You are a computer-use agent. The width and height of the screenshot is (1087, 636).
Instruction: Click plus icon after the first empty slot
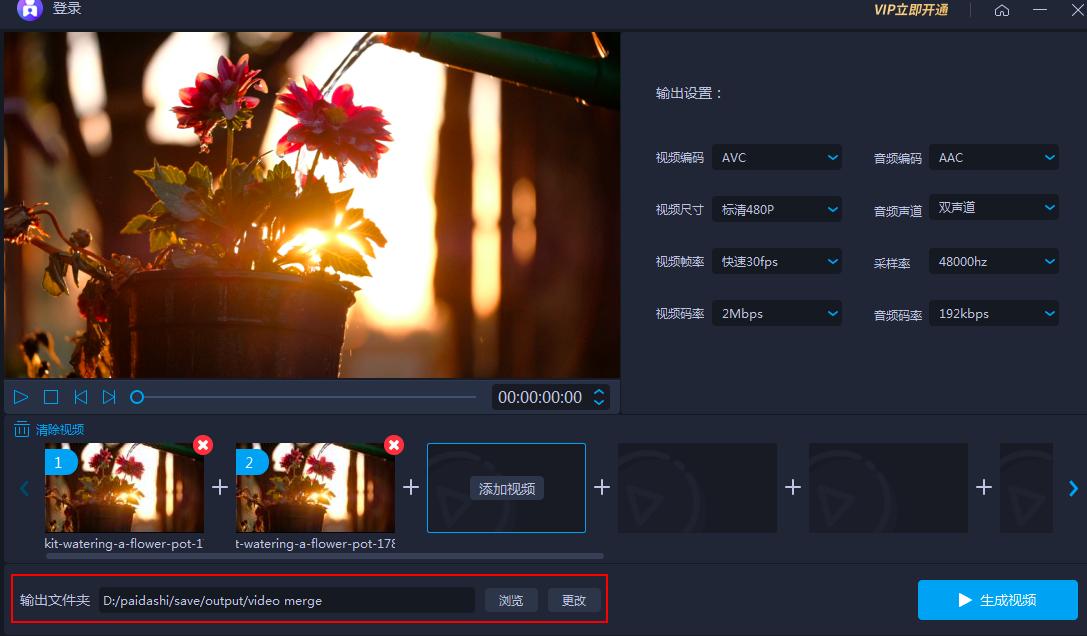pyautogui.click(x=793, y=487)
